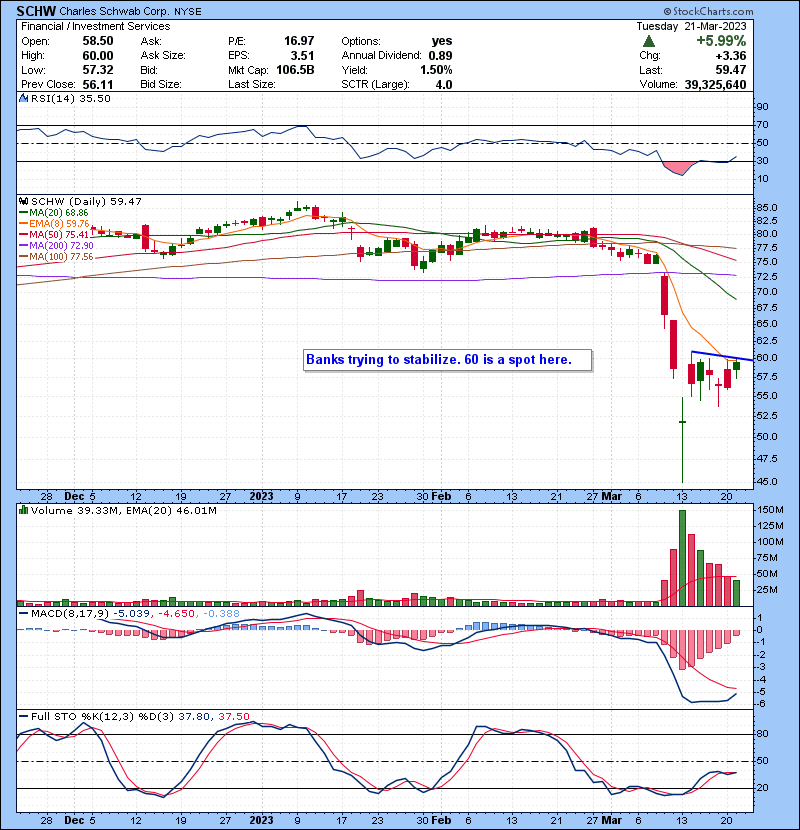Click the 90 level on the RSI axis
This screenshot has width=800, height=830.
click(x=762, y=107)
